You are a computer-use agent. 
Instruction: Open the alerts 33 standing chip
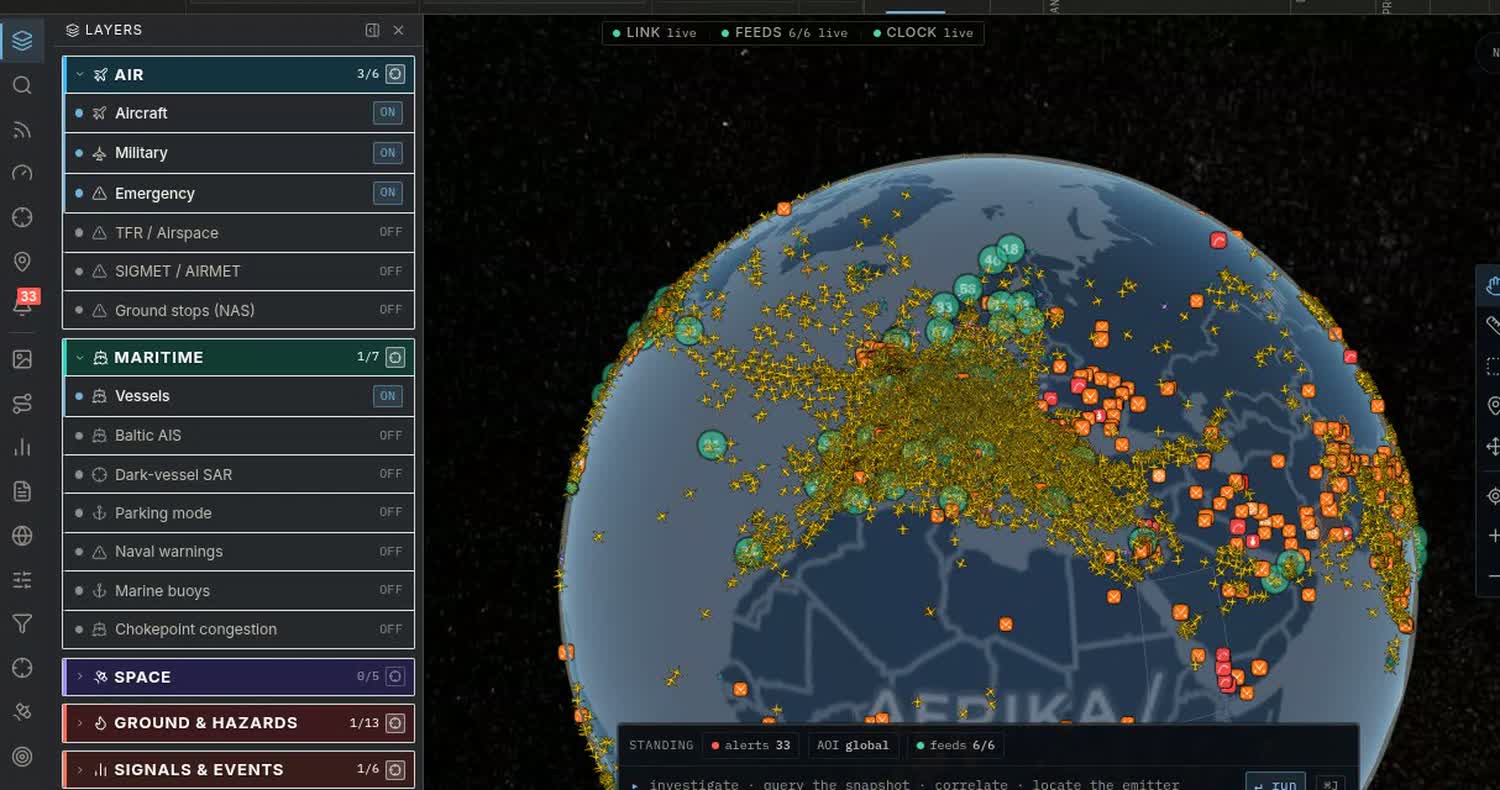click(x=750, y=745)
